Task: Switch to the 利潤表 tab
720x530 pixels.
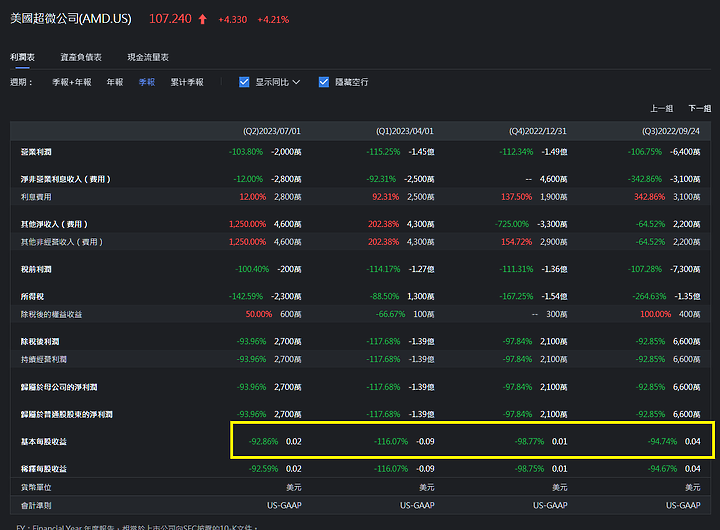Action: pos(22,57)
